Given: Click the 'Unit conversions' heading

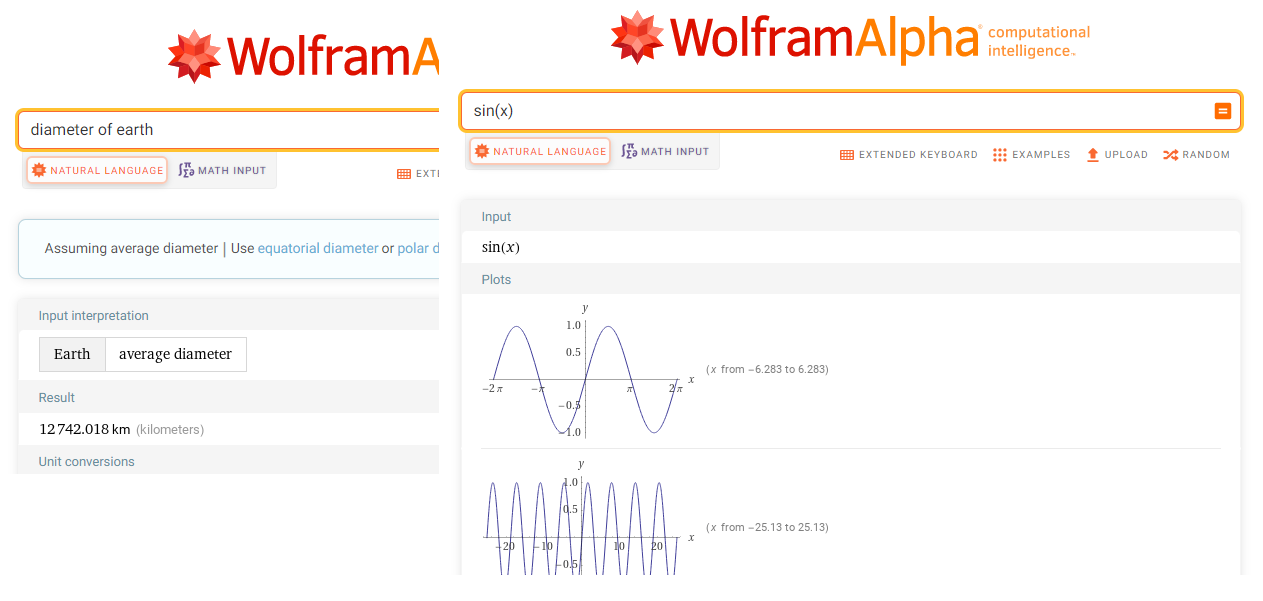Looking at the screenshot, I should coord(86,462).
